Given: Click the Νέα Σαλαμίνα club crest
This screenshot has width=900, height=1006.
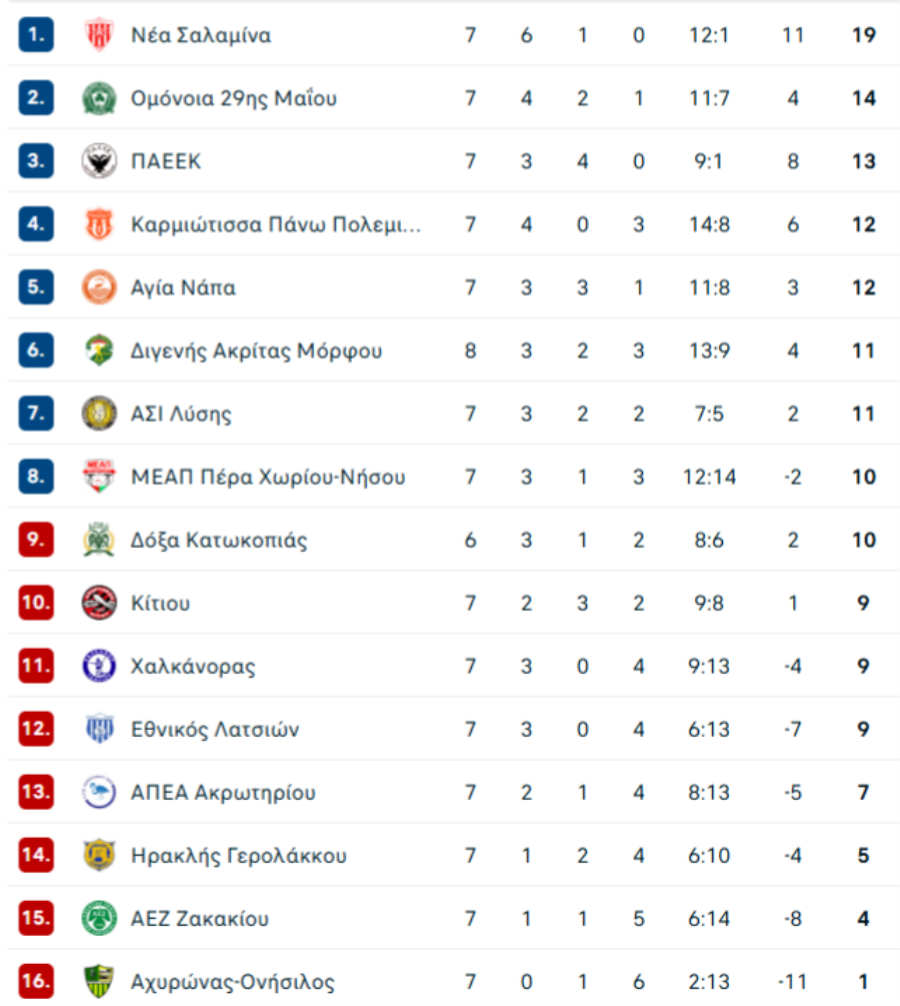Looking at the screenshot, I should (99, 36).
